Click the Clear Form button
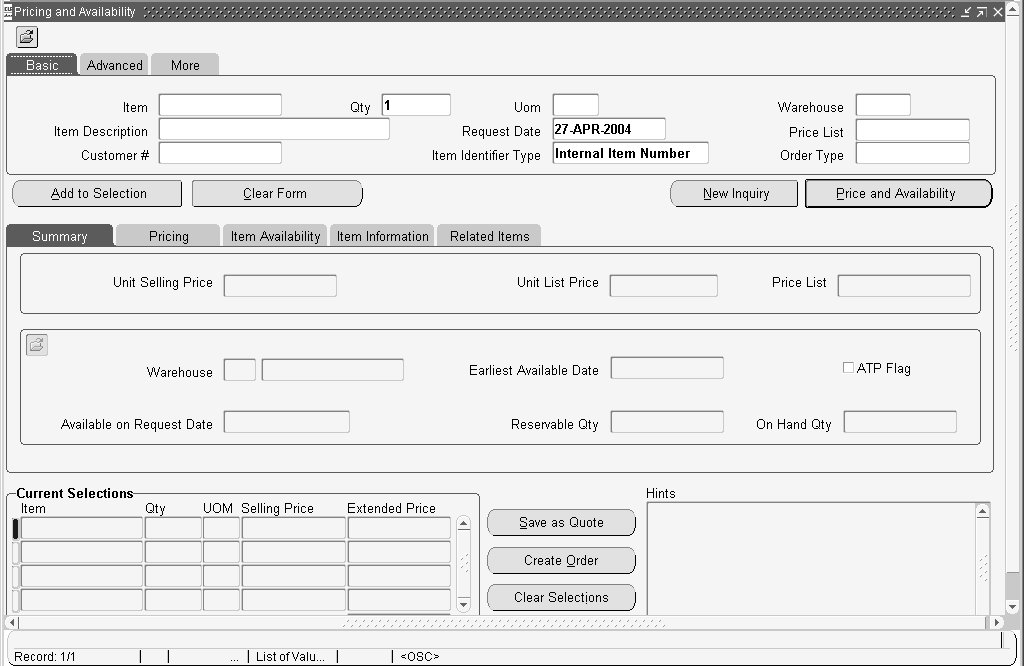The image size is (1024, 666). coord(277,193)
